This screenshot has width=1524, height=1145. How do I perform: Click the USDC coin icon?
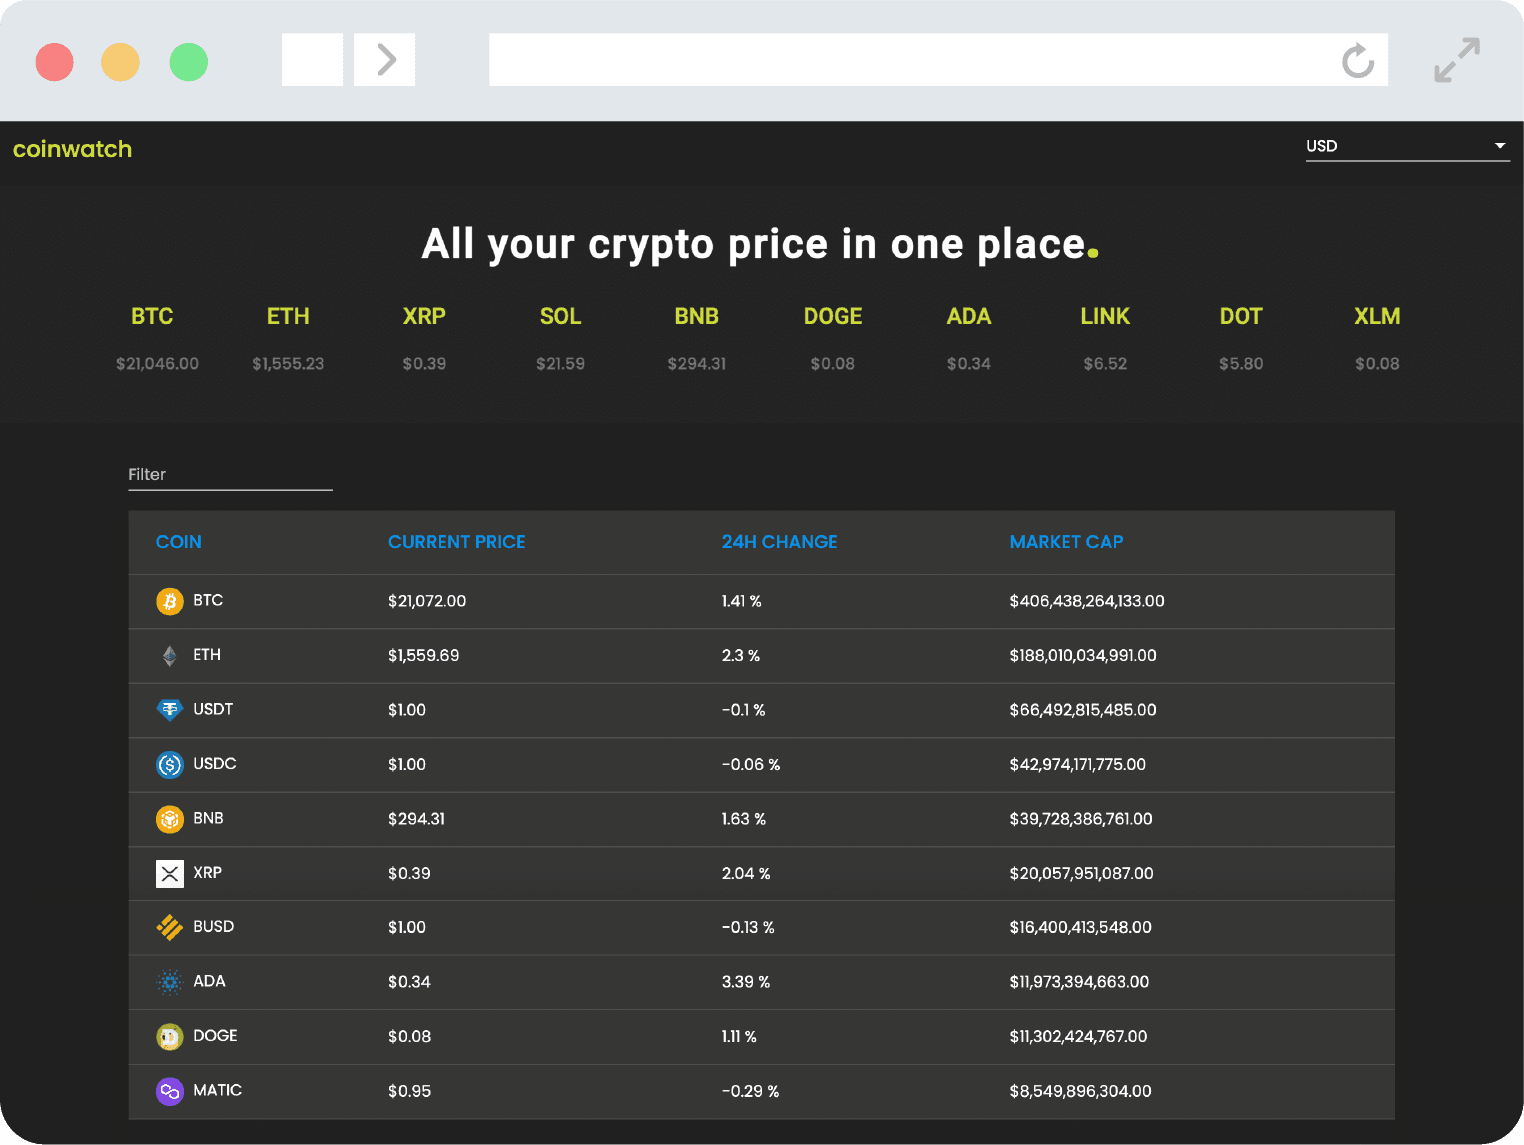pyautogui.click(x=170, y=765)
